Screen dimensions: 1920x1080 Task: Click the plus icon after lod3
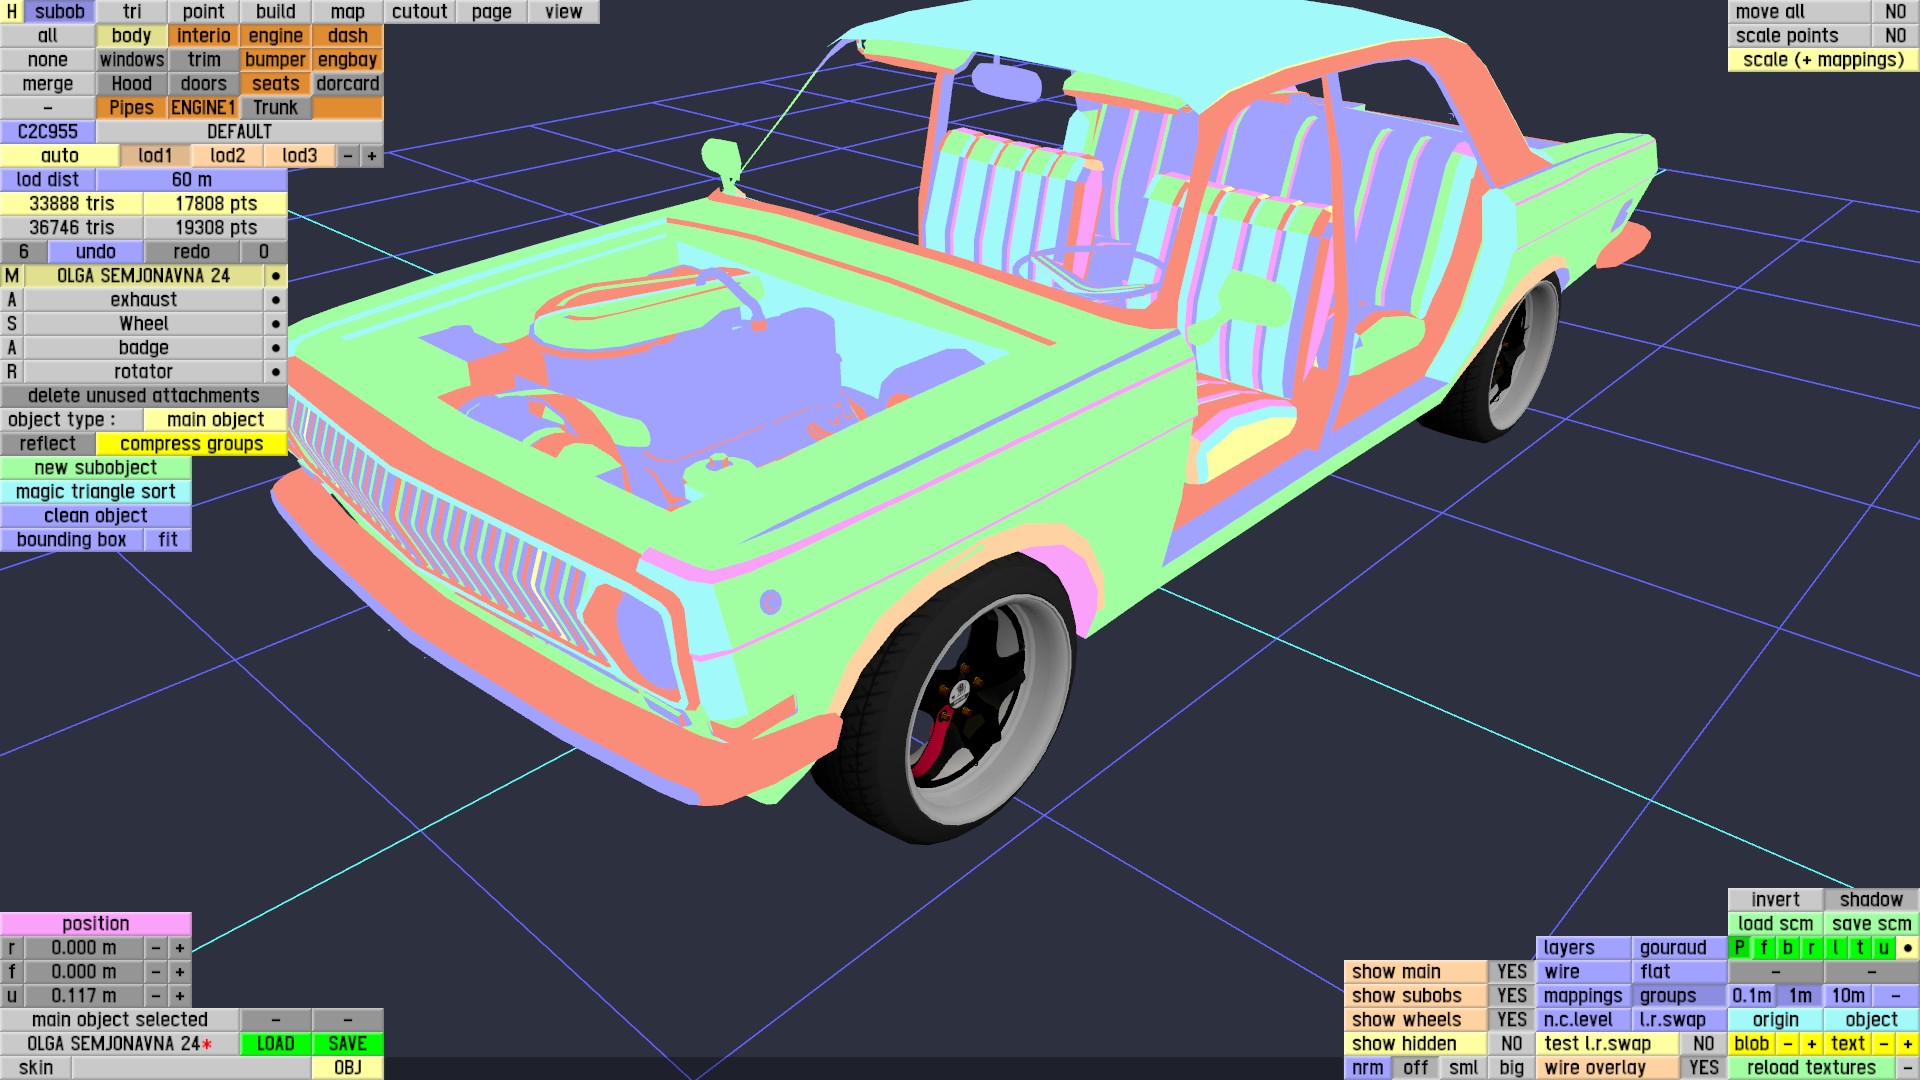[x=372, y=156]
